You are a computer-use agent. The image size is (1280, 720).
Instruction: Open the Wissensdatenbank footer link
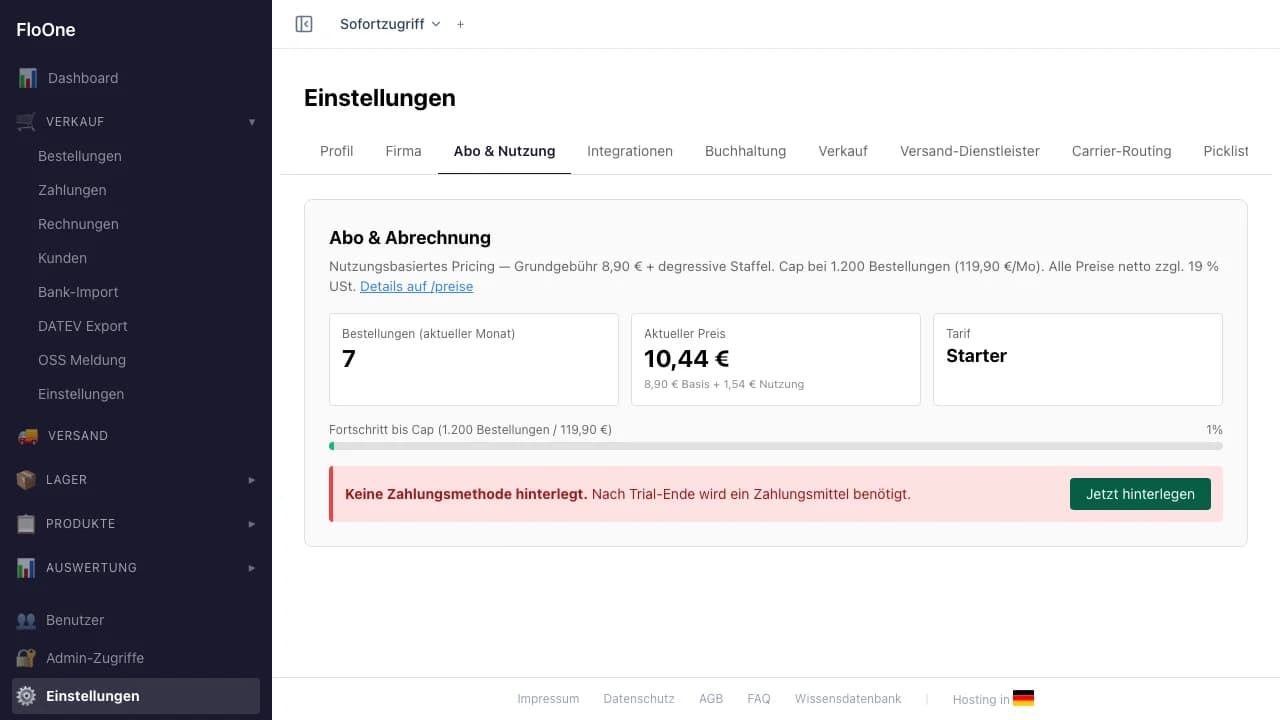coord(848,699)
